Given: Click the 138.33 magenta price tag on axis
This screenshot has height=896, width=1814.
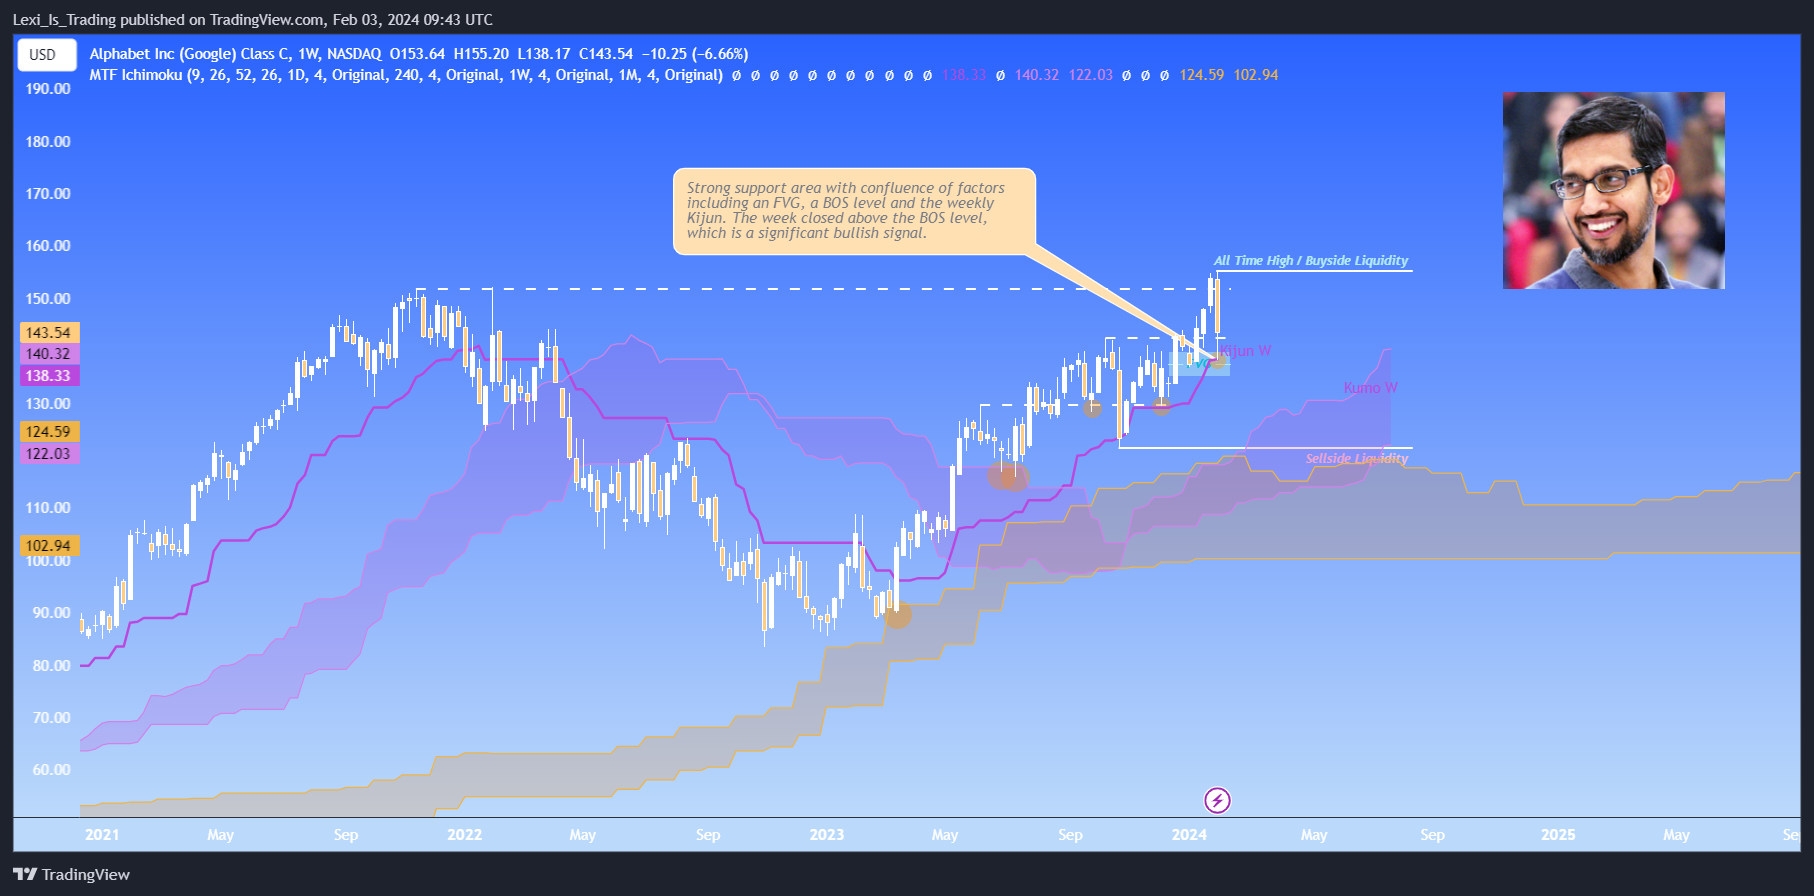Looking at the screenshot, I should click(x=48, y=376).
